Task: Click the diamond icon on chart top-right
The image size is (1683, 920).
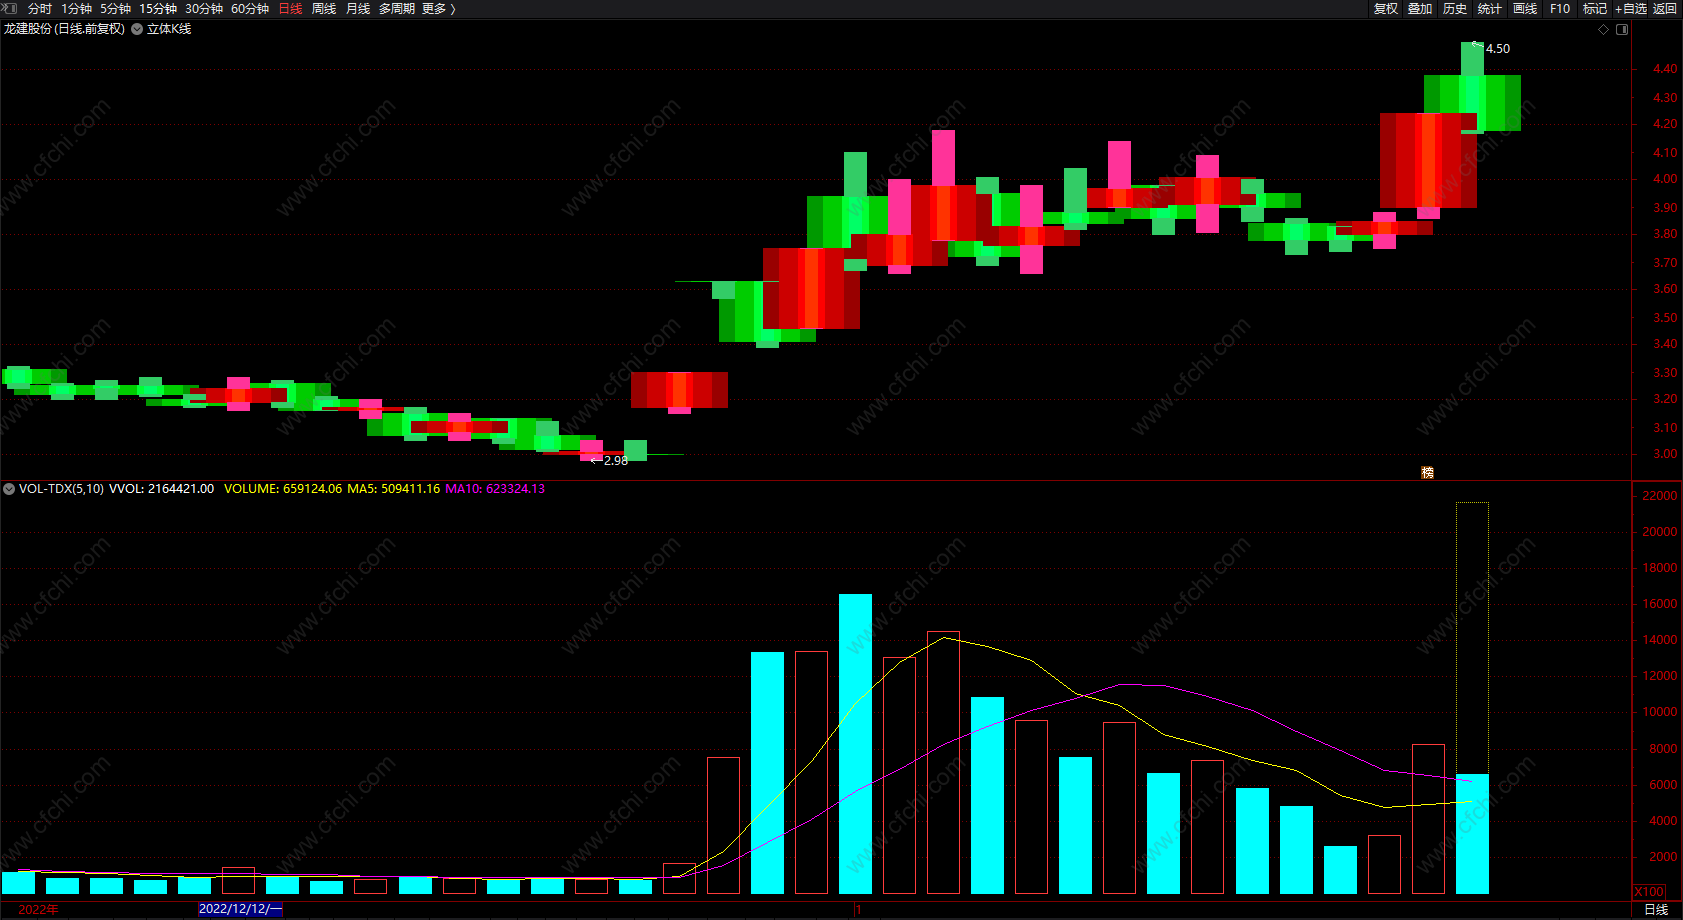Action: pos(1604,29)
